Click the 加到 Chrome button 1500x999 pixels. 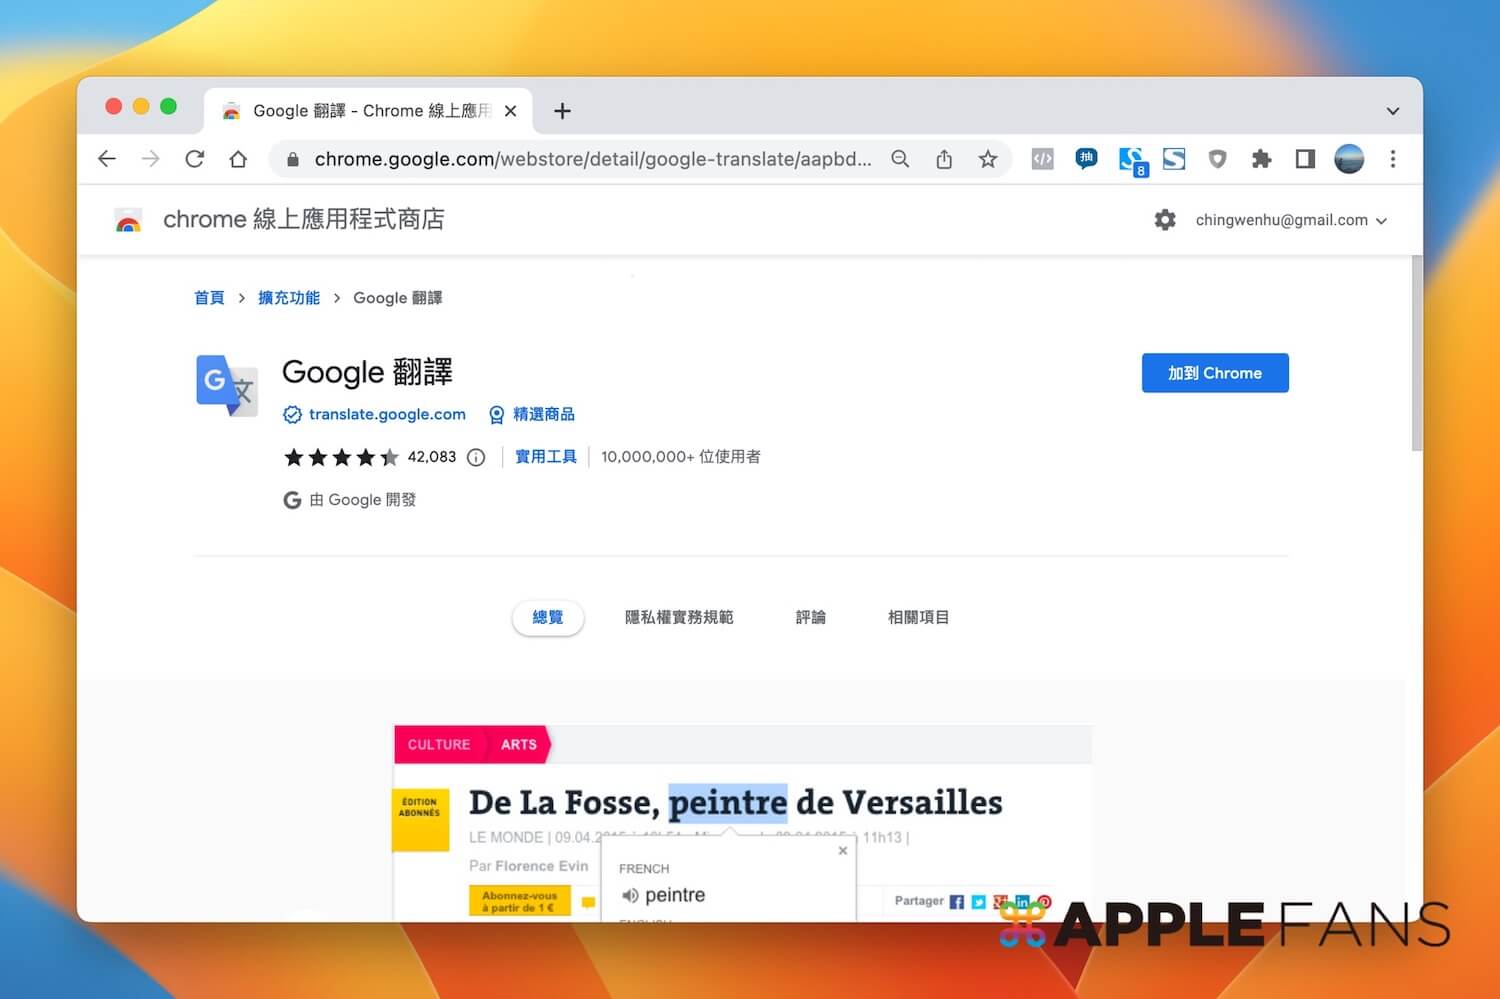(1215, 372)
